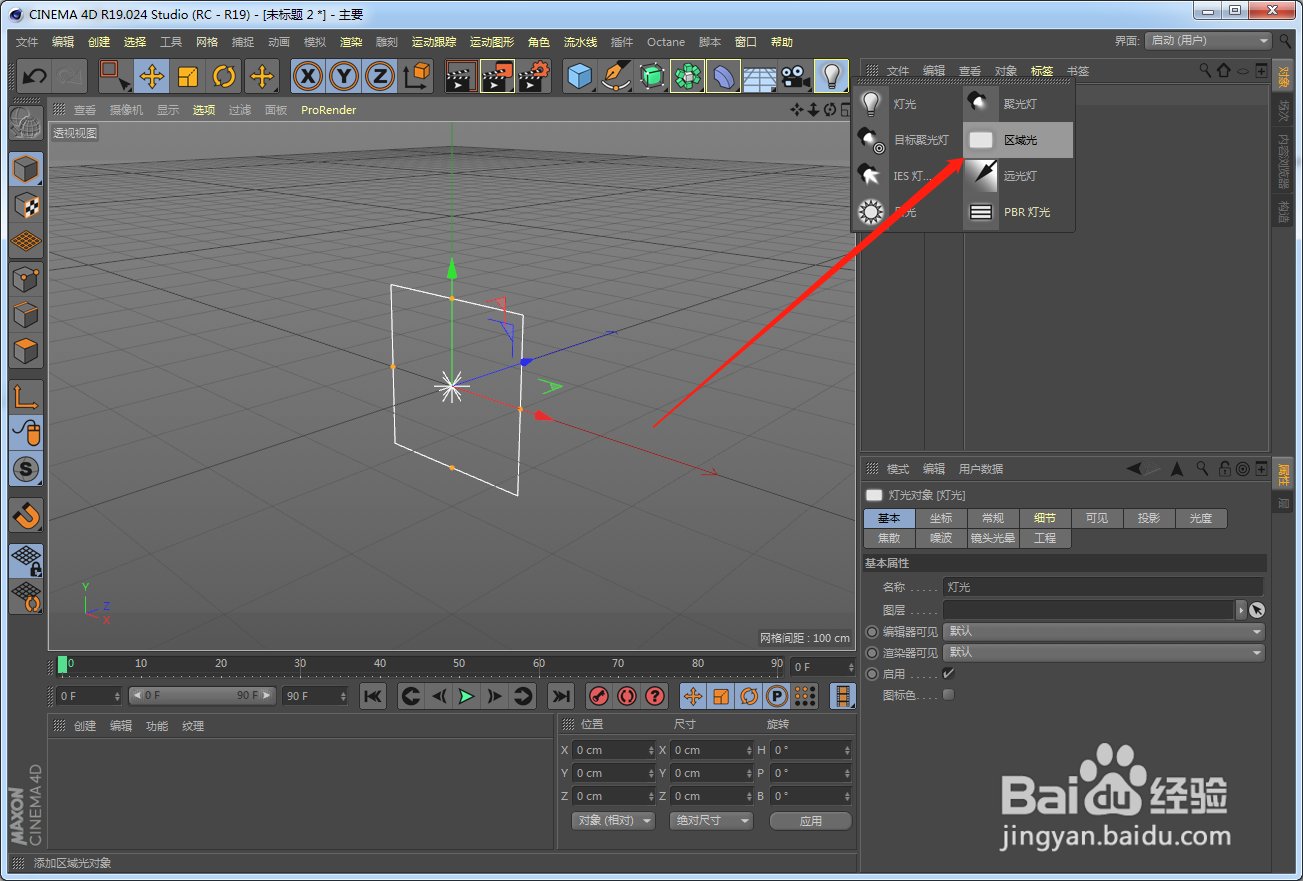The image size is (1303, 881).
Task: Enable Edges mode in left toolbar
Action: (x=26, y=315)
